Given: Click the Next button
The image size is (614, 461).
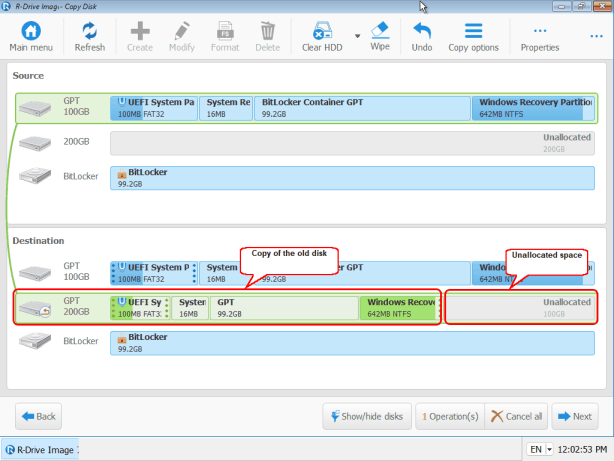Looking at the screenshot, I should (575, 416).
